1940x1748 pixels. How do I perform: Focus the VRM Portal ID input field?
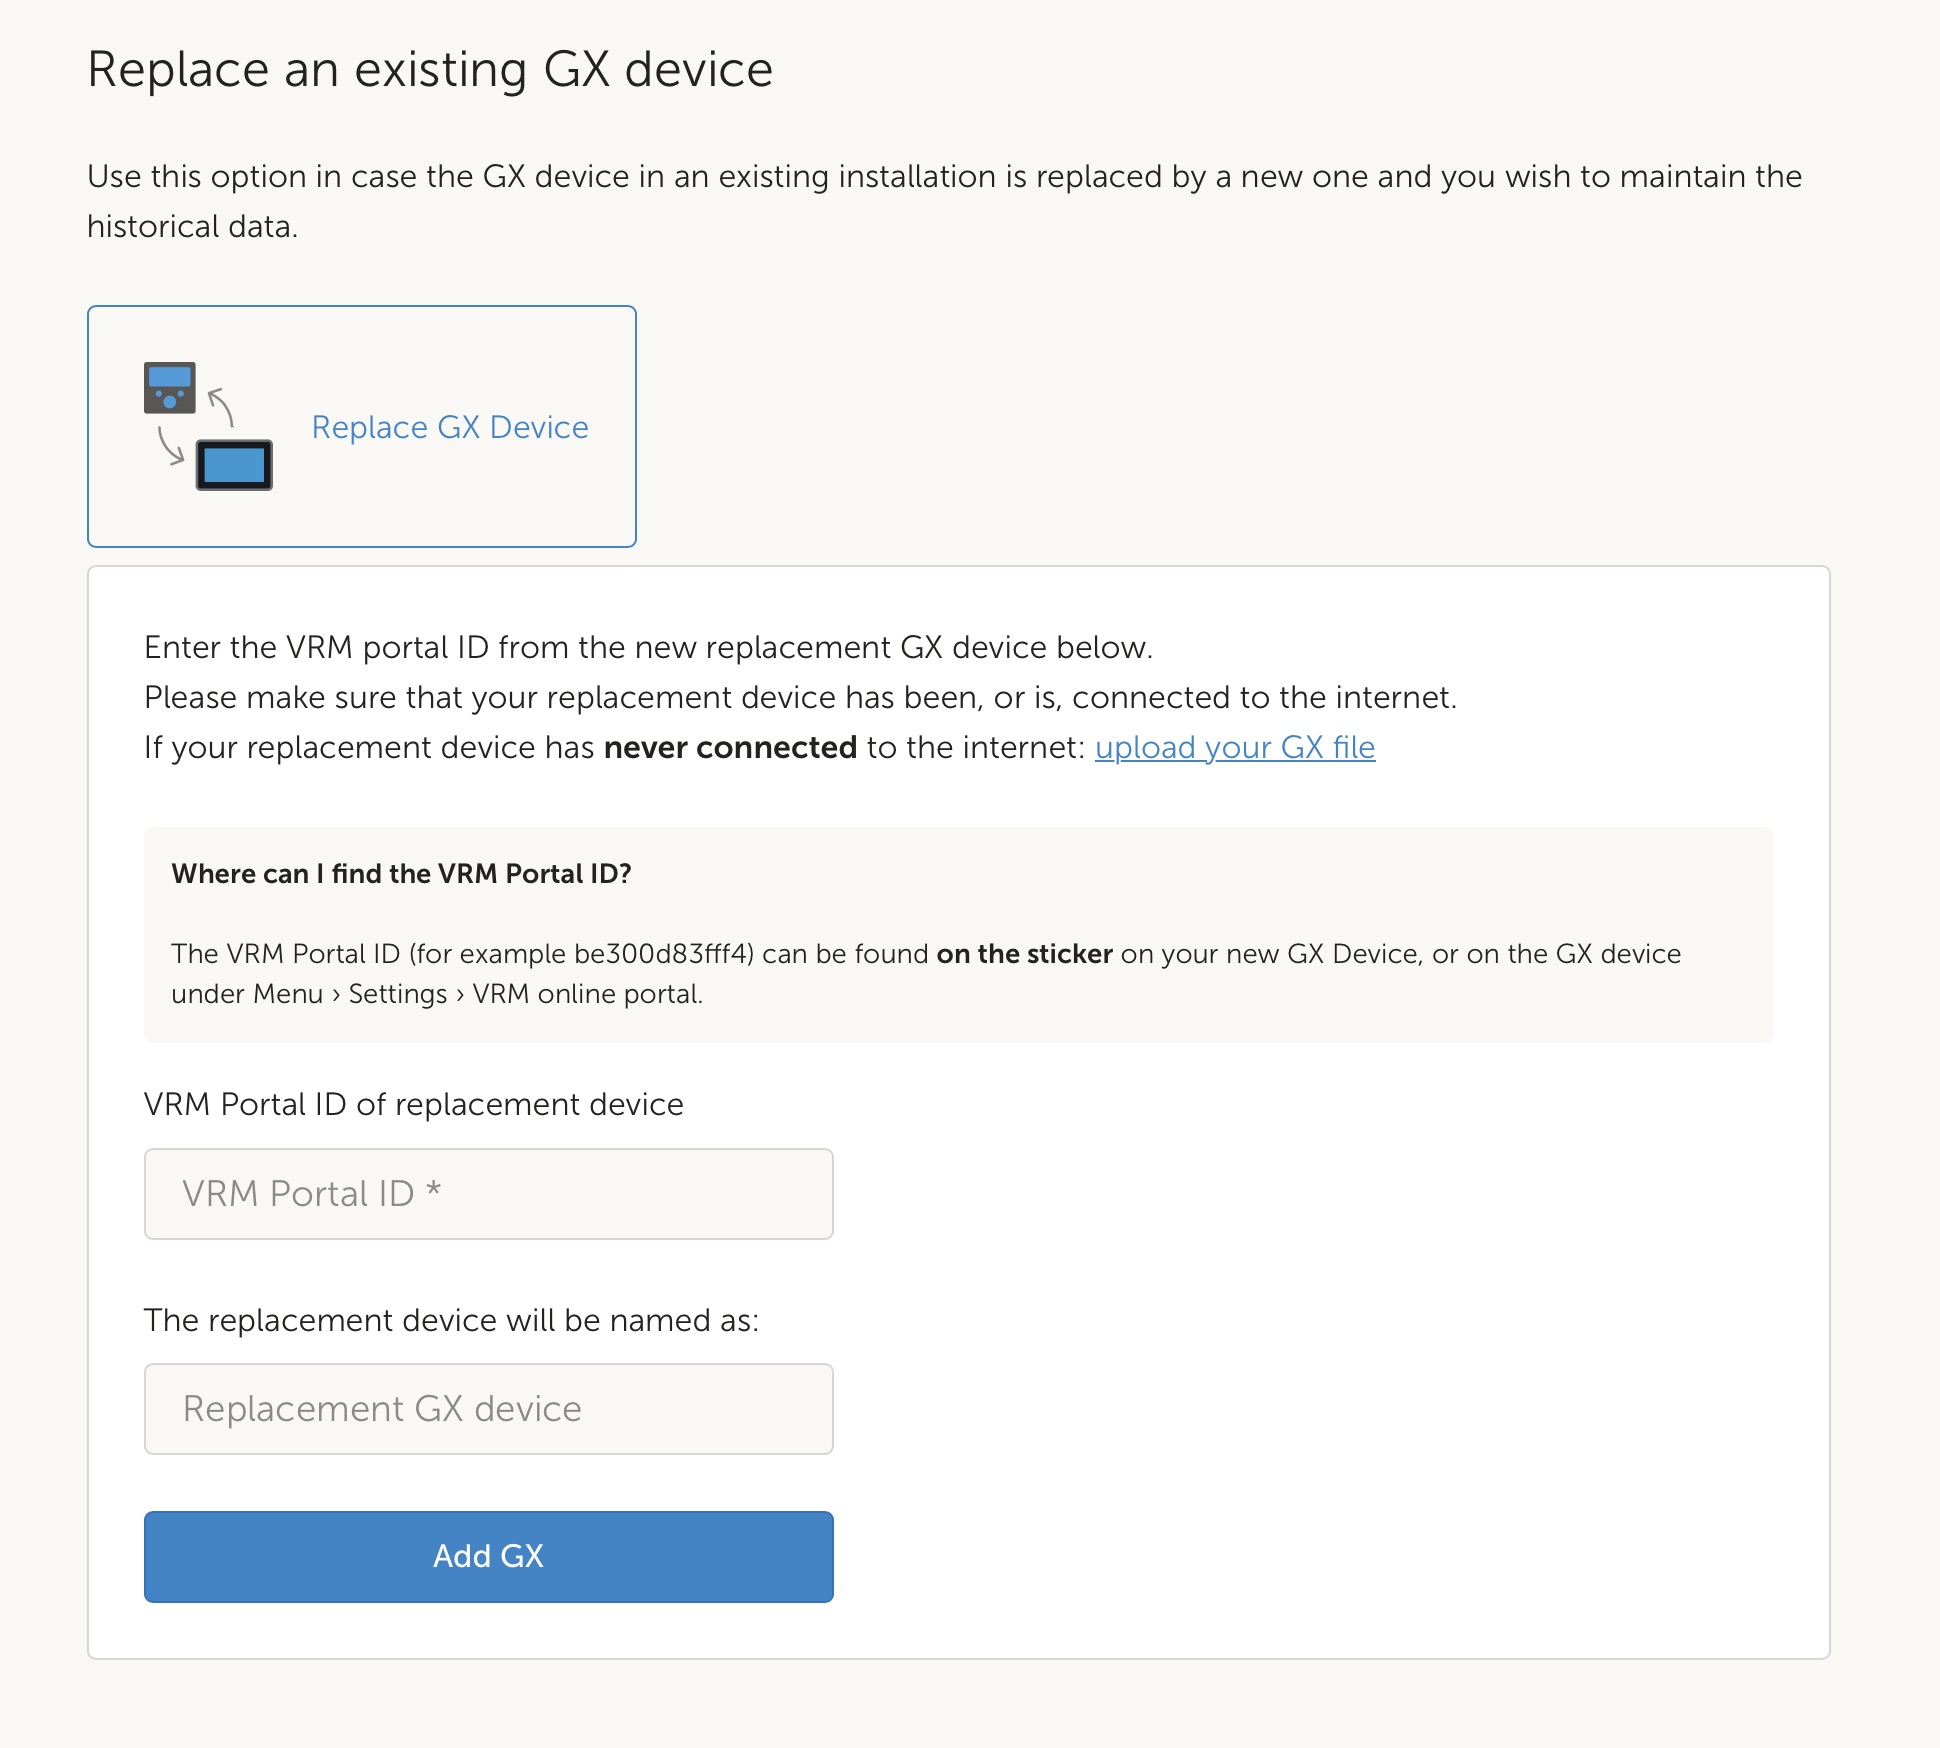coord(488,1194)
